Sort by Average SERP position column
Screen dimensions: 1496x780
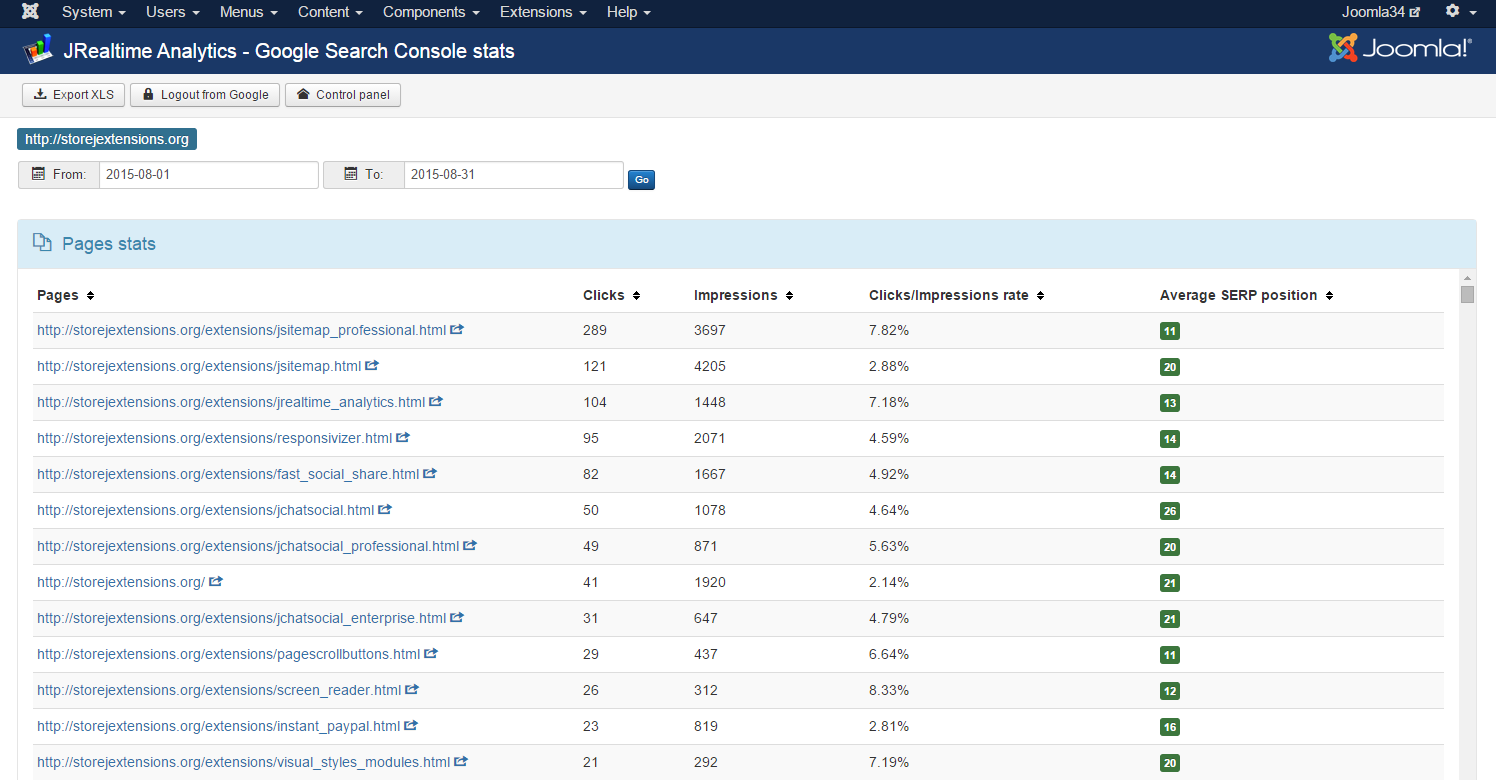(1247, 295)
